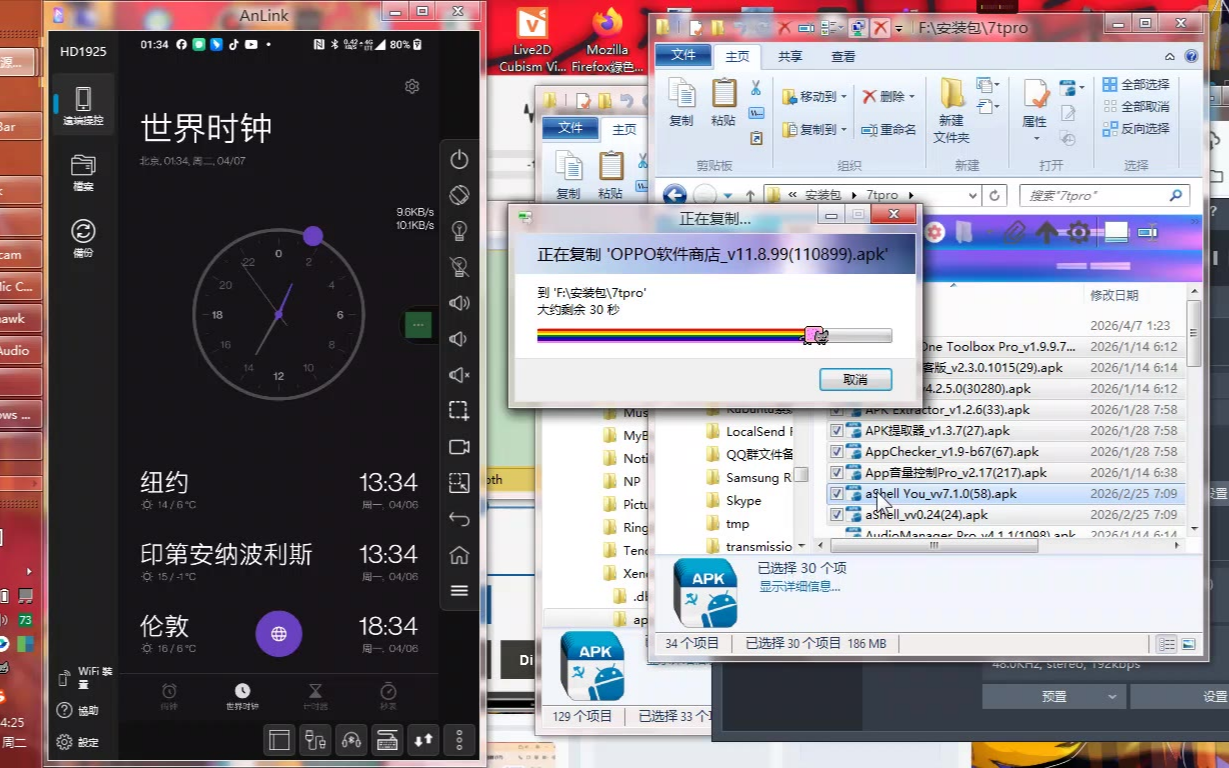The image size is (1229, 768).
Task: Expand the 移动到 (Move to) dropdown
Action: click(x=844, y=97)
